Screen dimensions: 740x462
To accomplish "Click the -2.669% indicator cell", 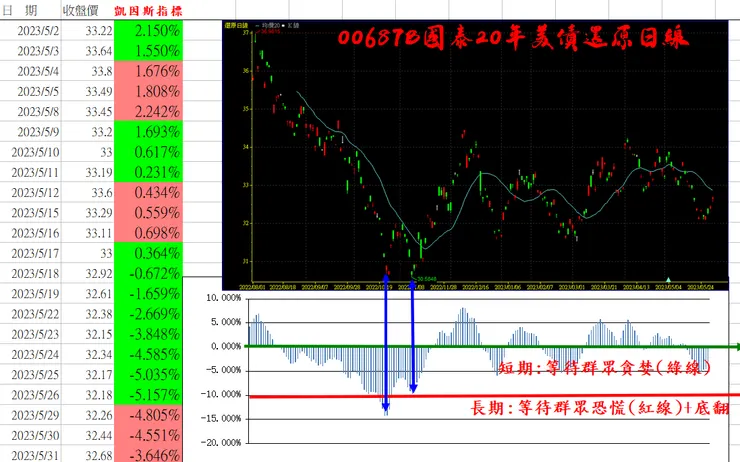I will coord(148,314).
